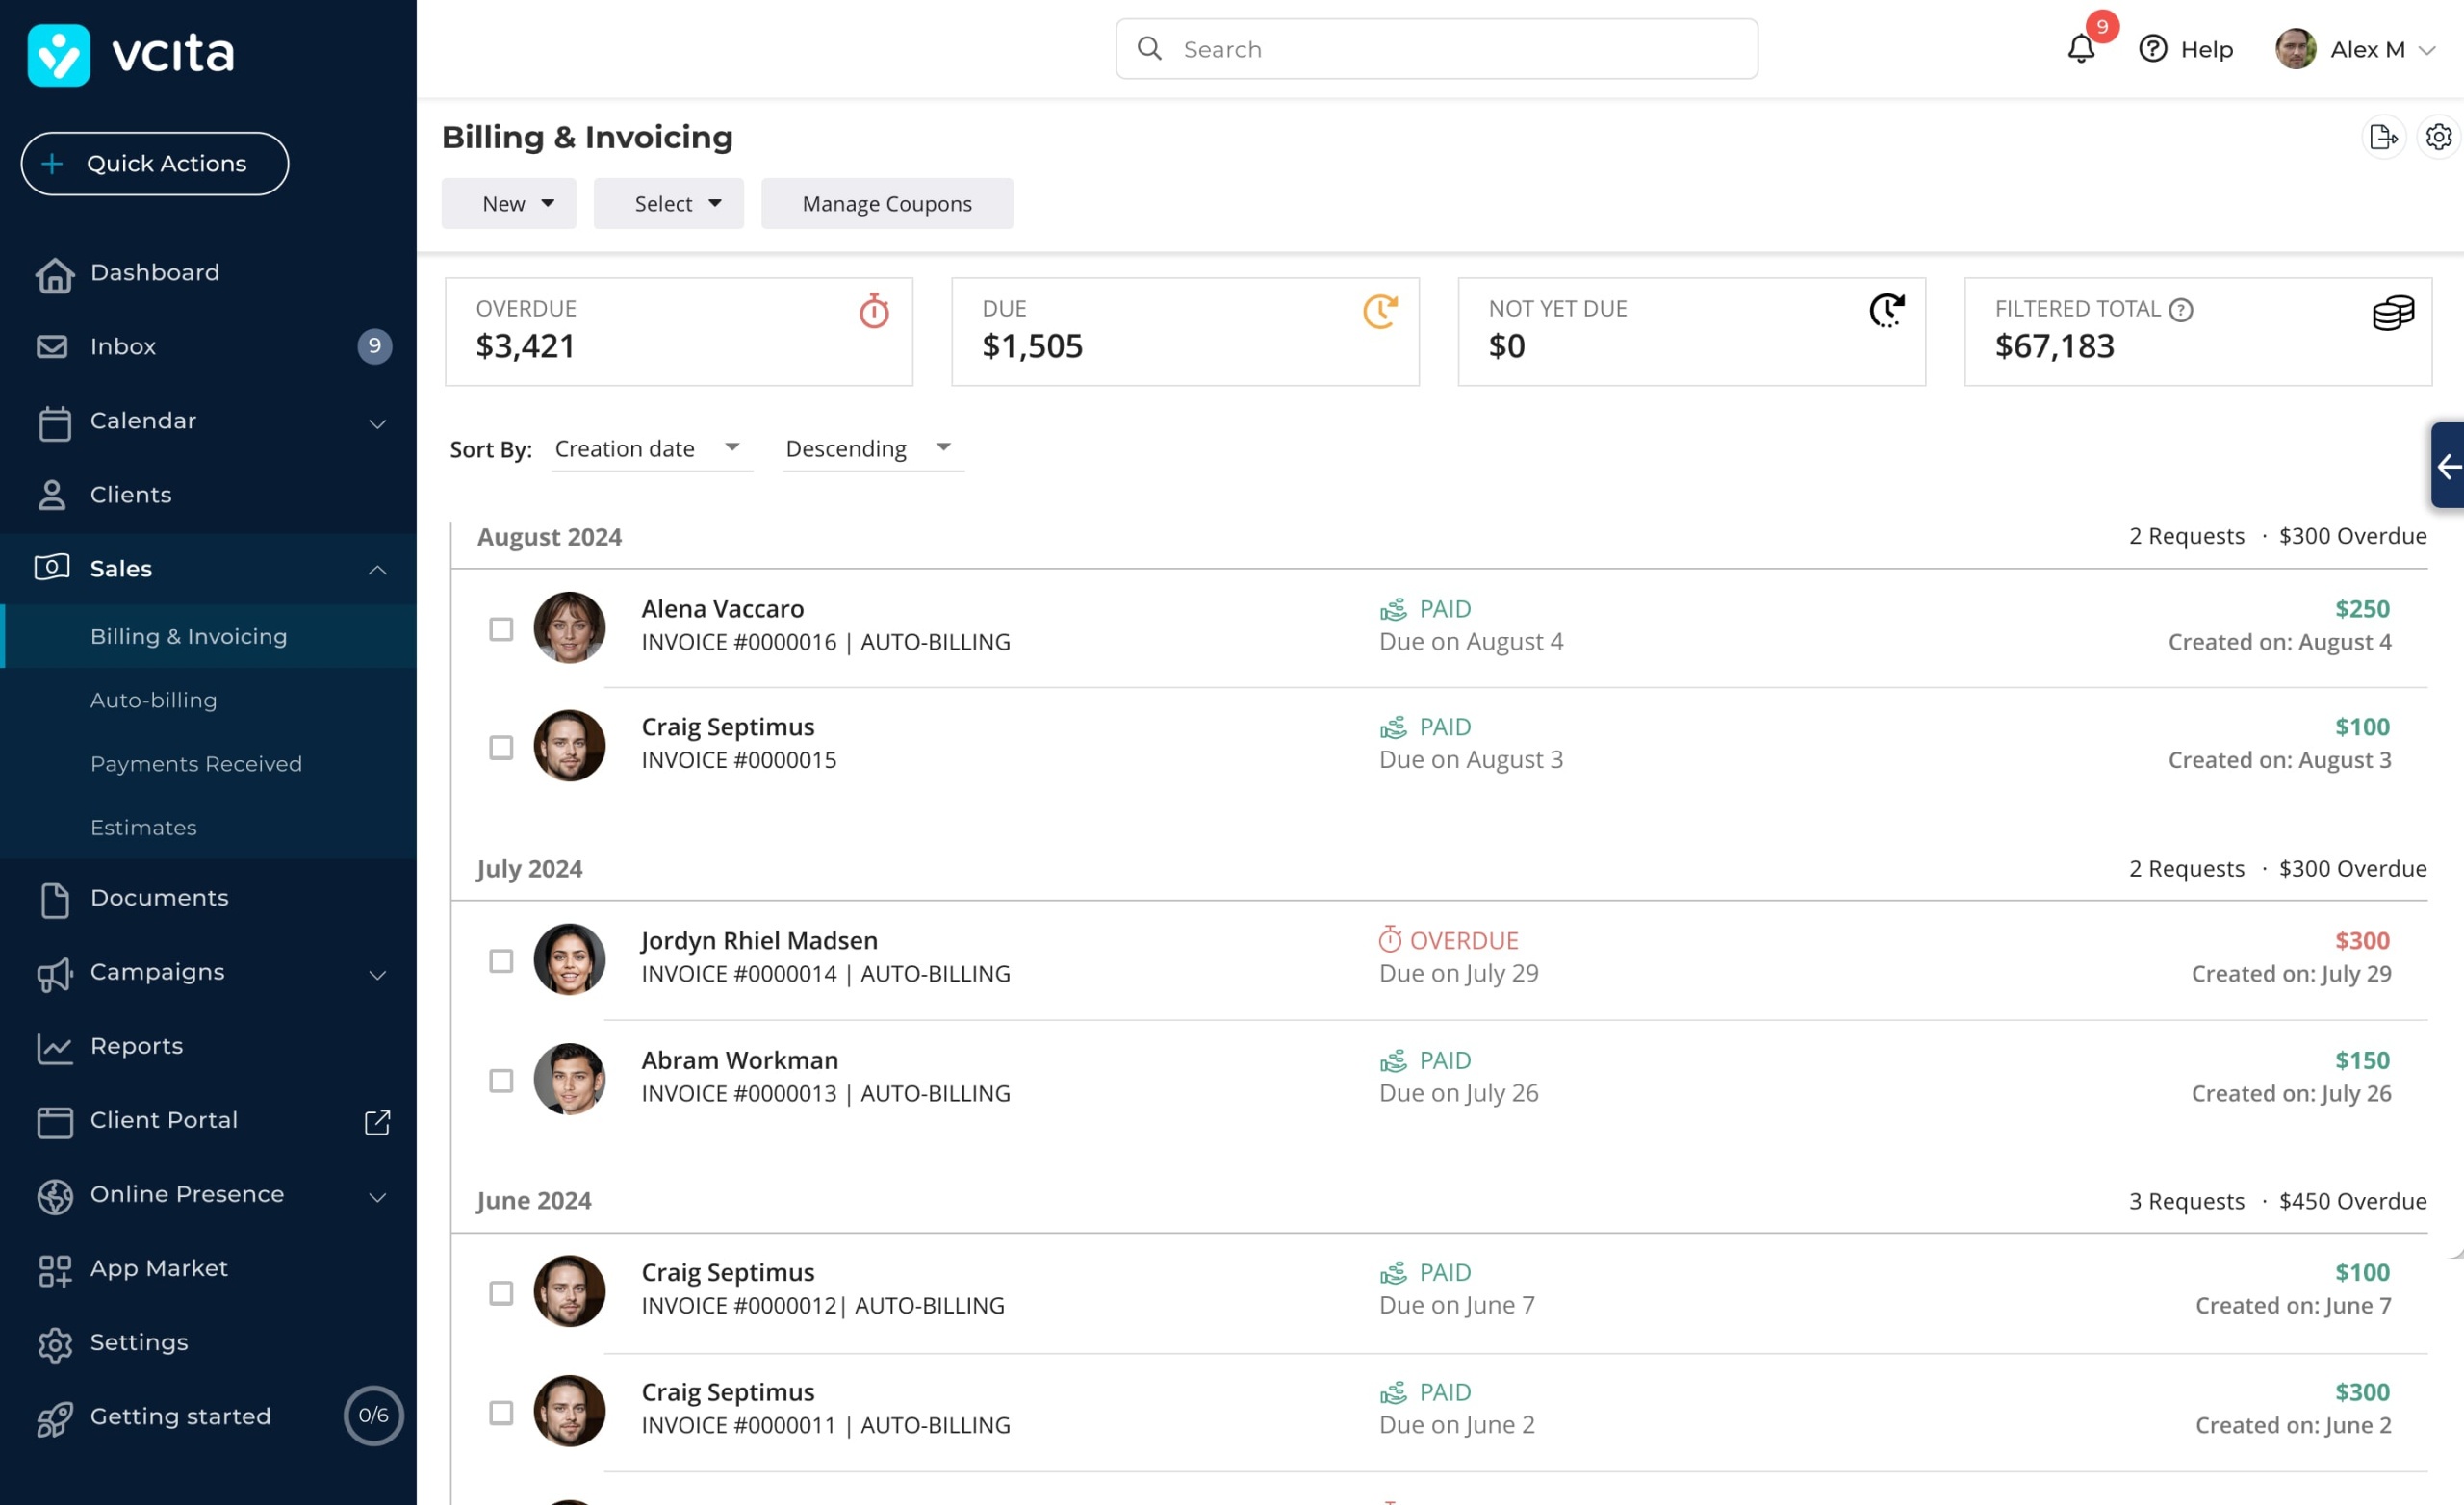Click the vcita logo
2464x1505 pixels.
tap(132, 54)
